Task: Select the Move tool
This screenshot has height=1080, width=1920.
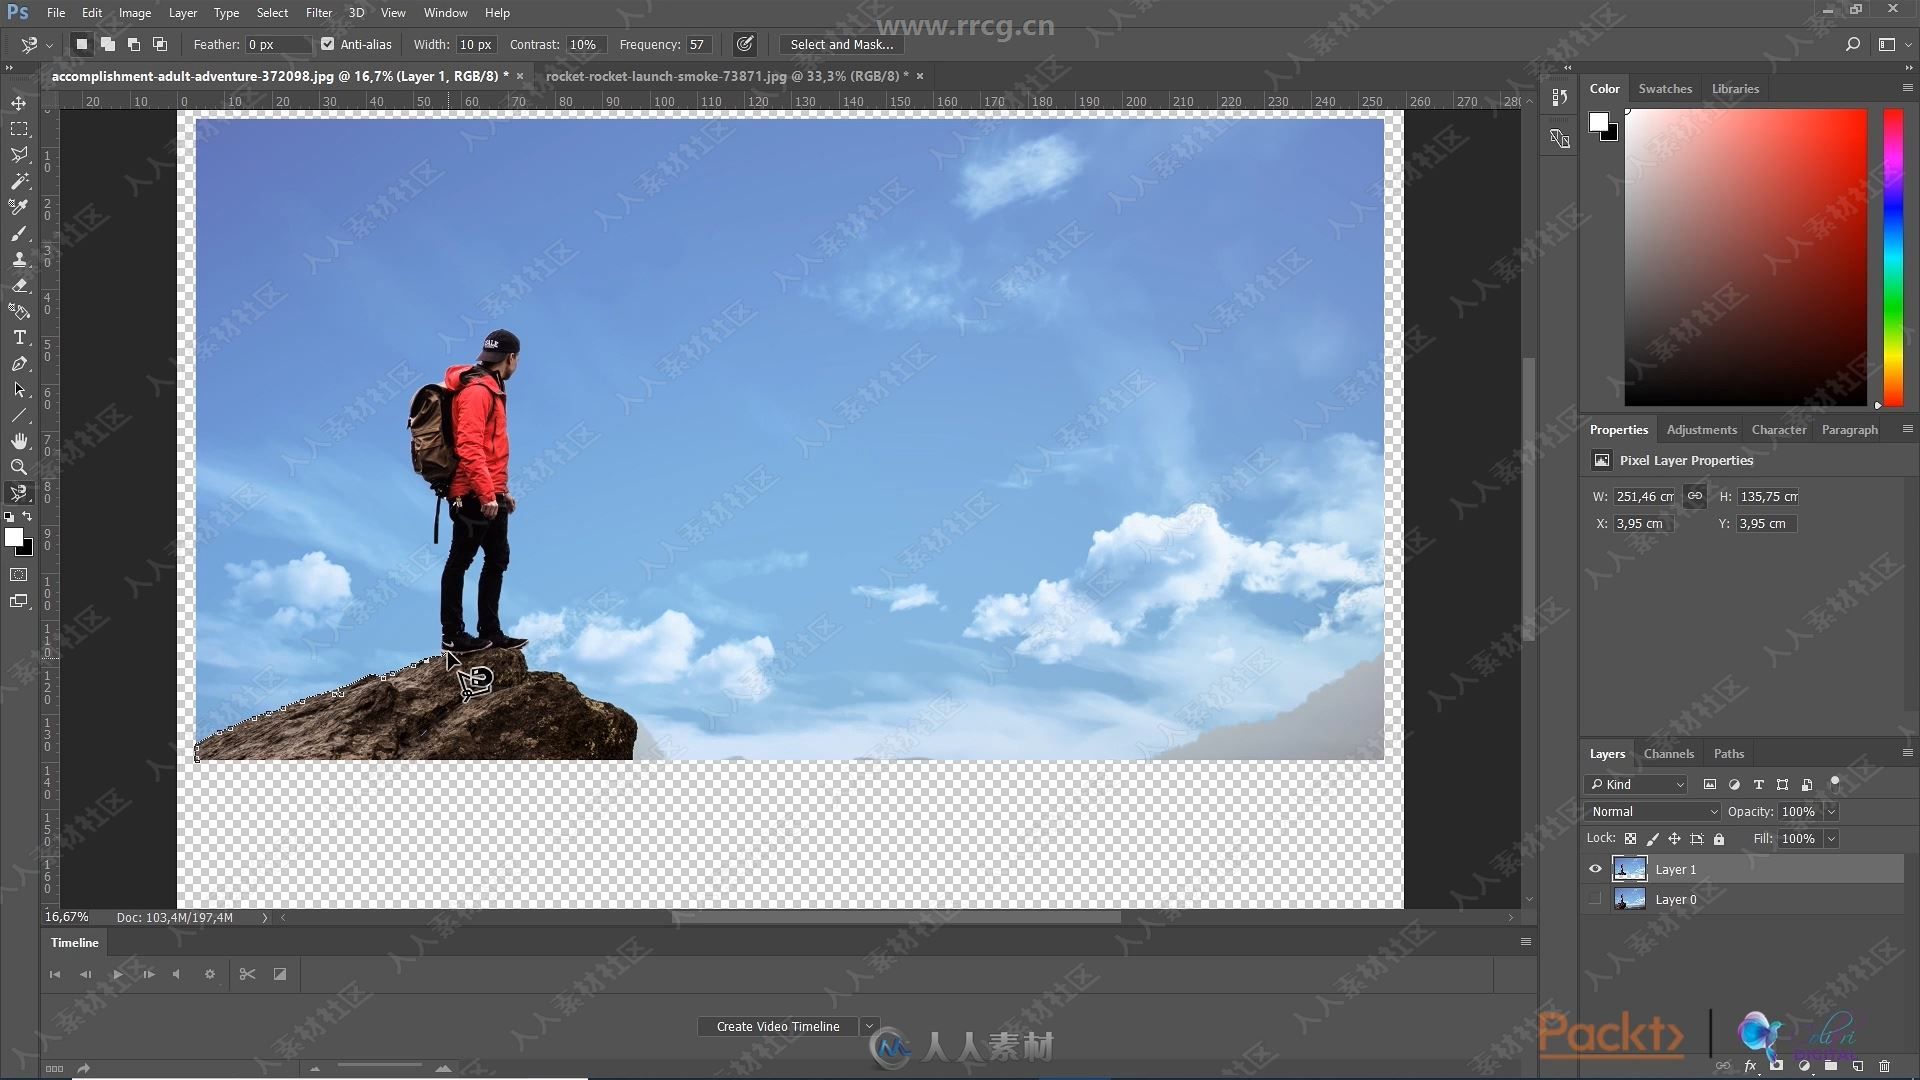Action: click(18, 102)
